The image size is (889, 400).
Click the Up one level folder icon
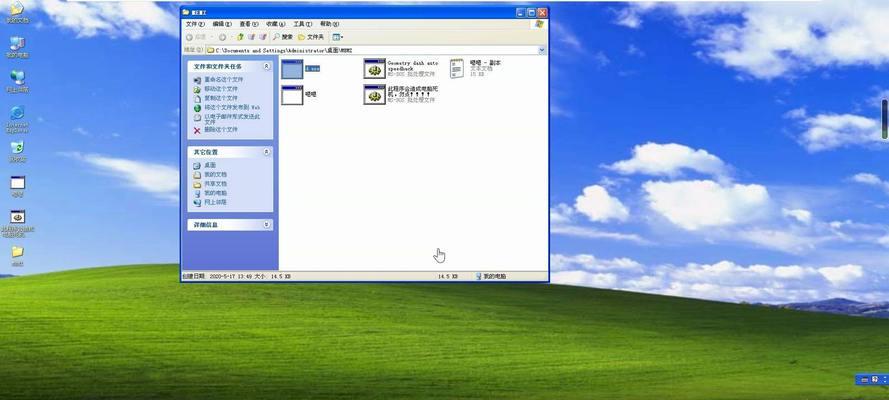point(240,37)
